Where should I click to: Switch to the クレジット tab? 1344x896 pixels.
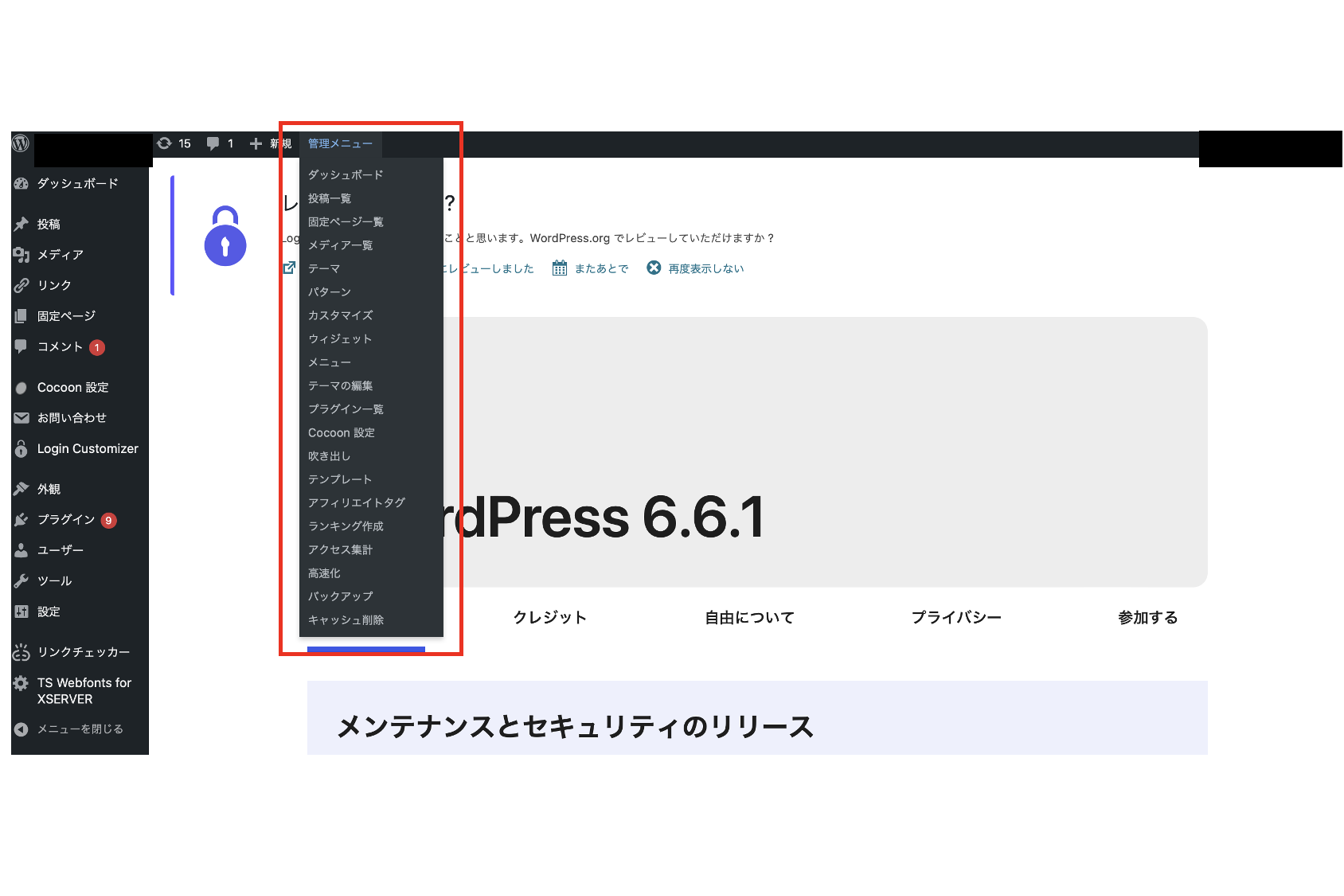[550, 618]
